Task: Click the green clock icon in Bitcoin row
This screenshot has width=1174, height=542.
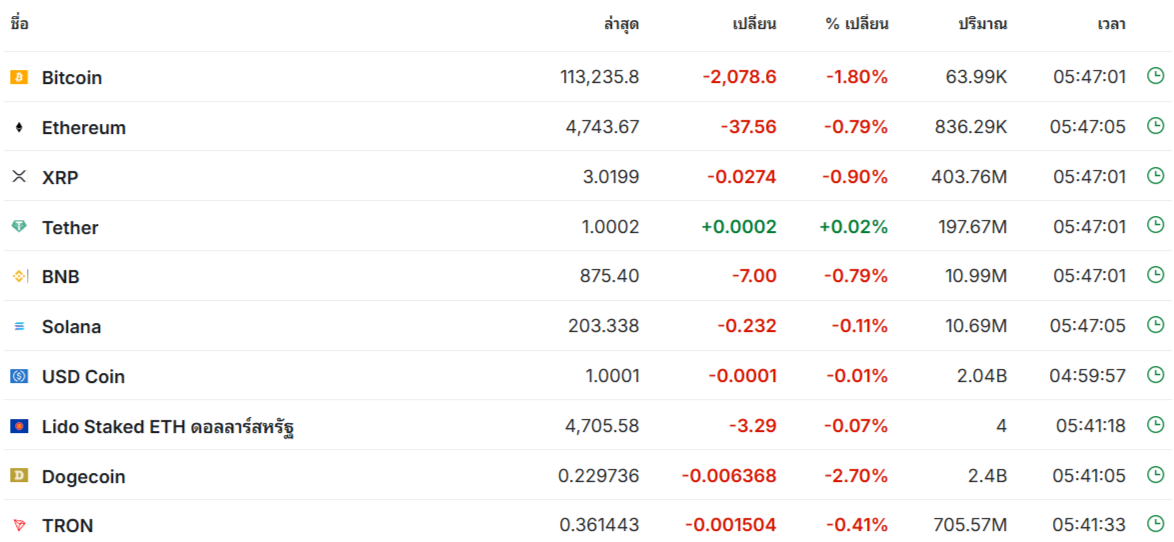Action: click(x=1155, y=76)
